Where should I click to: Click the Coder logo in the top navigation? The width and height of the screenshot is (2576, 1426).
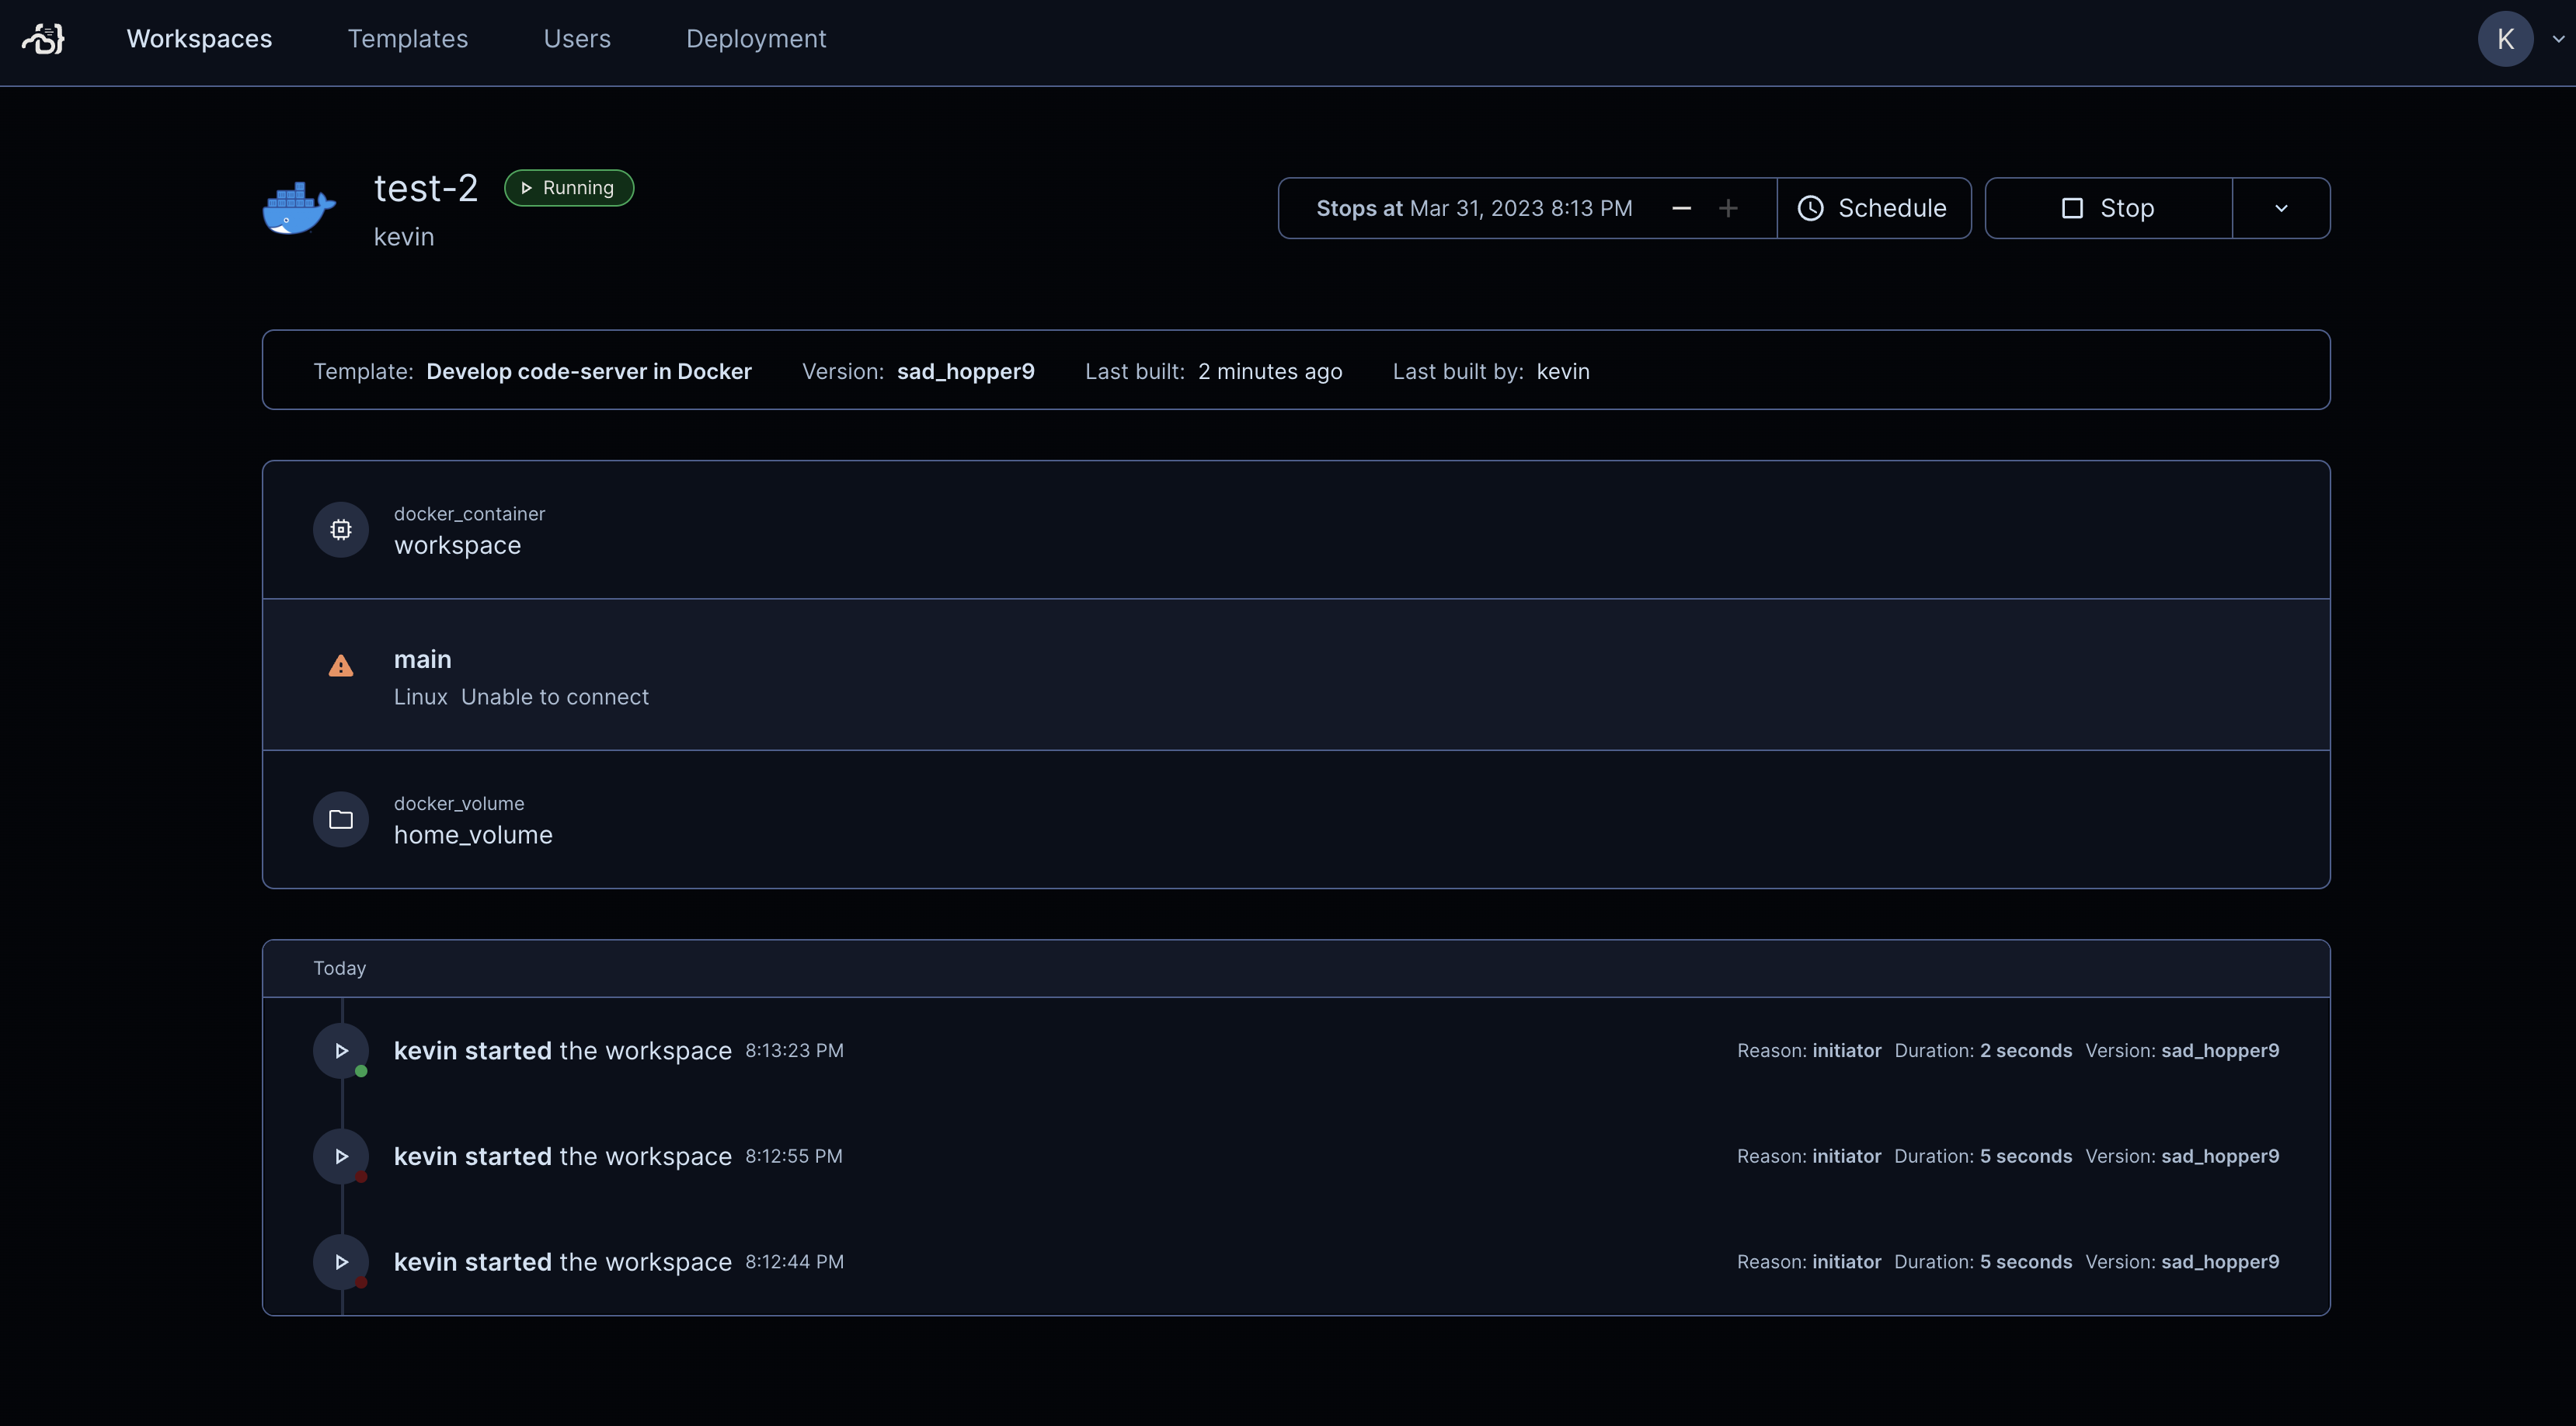tap(42, 39)
